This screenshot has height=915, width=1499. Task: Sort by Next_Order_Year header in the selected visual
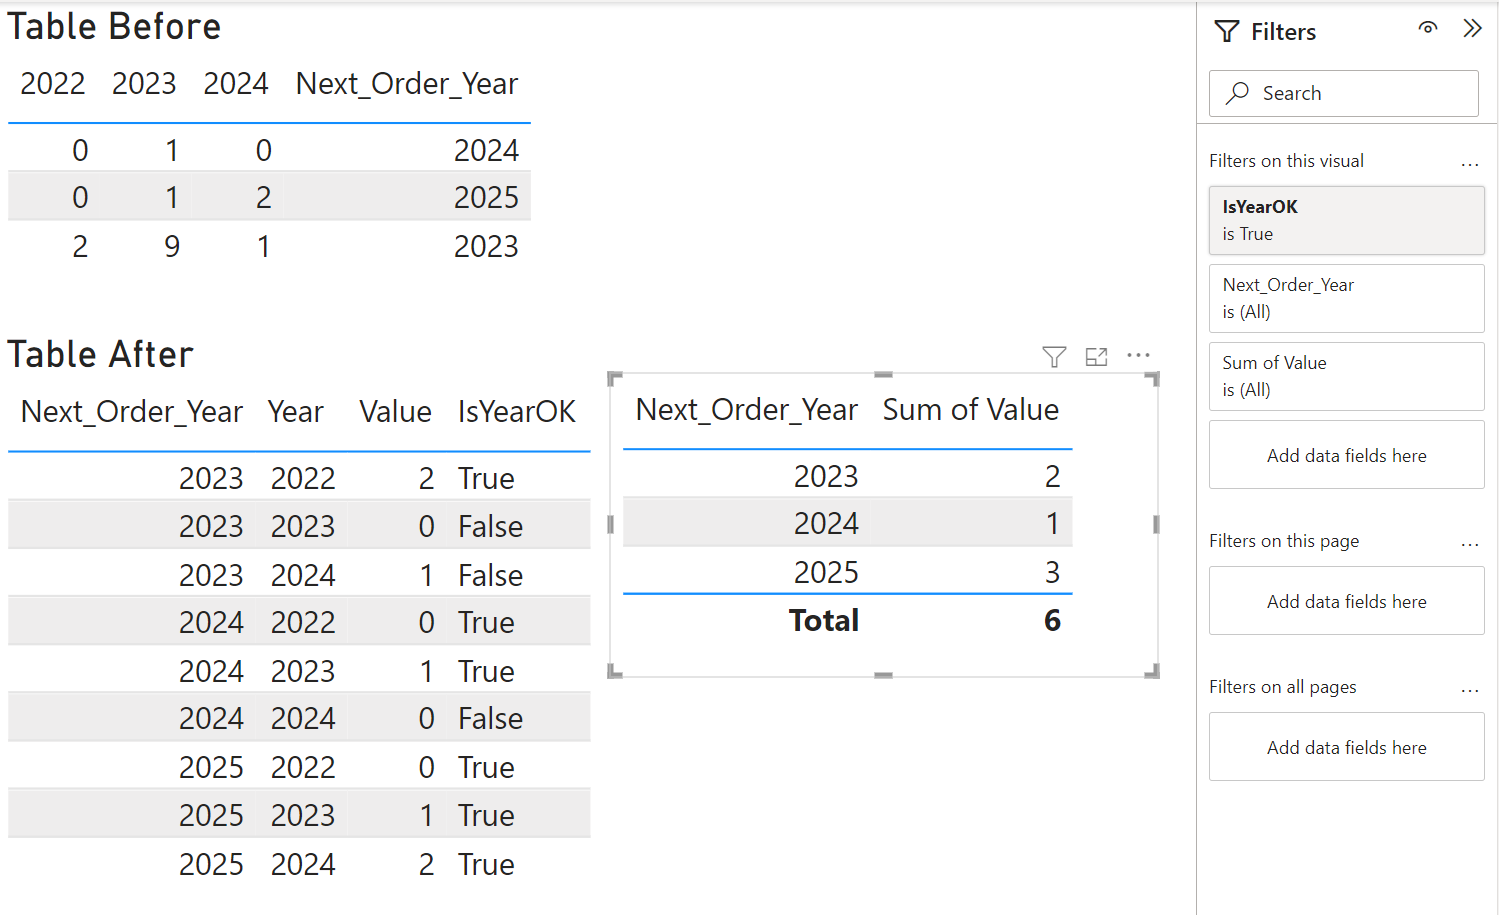pos(747,410)
